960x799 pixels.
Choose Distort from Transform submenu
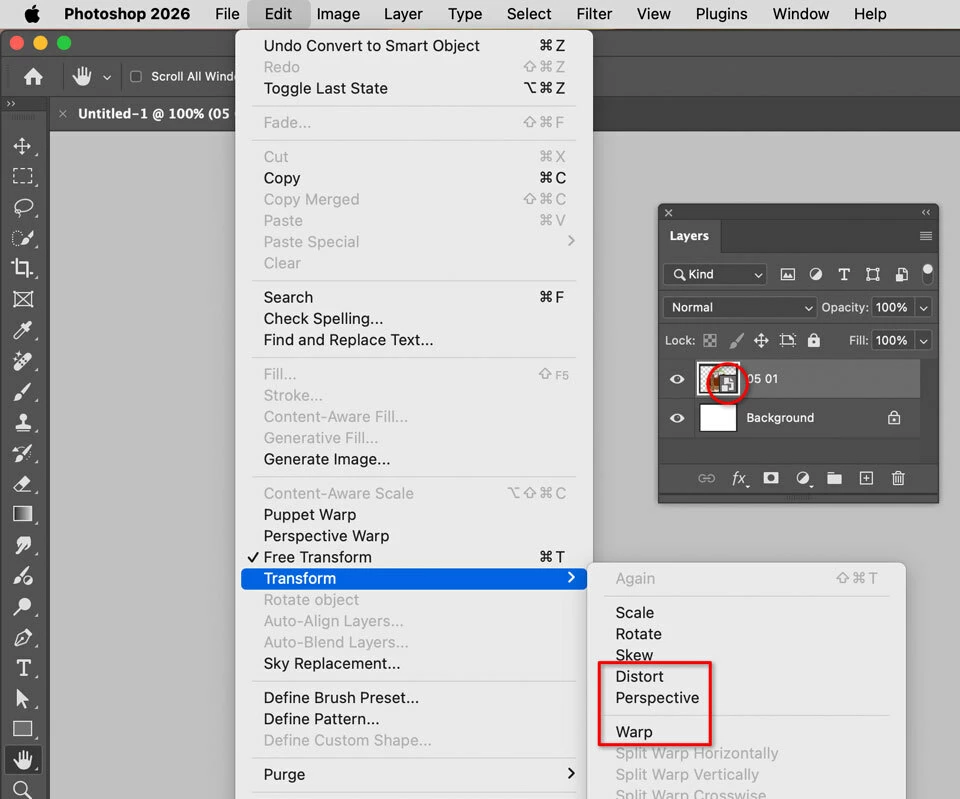coord(639,677)
